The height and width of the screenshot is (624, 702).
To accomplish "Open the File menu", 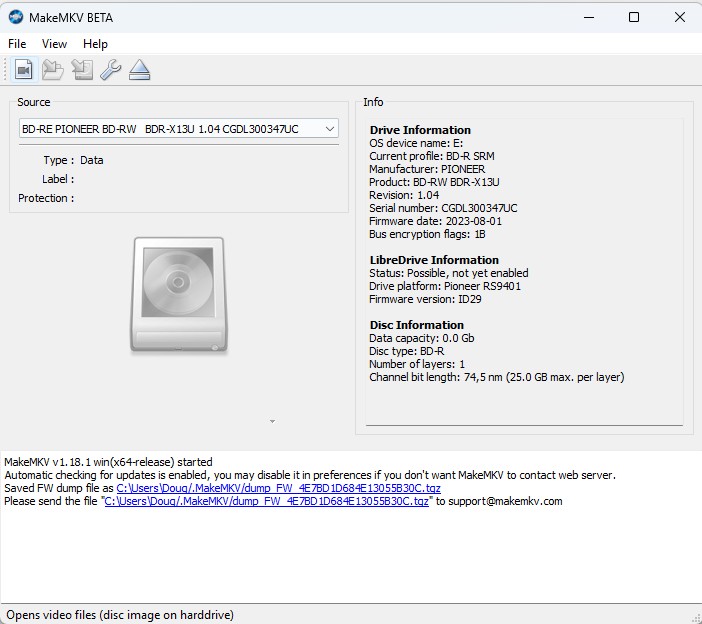I will click(x=17, y=44).
